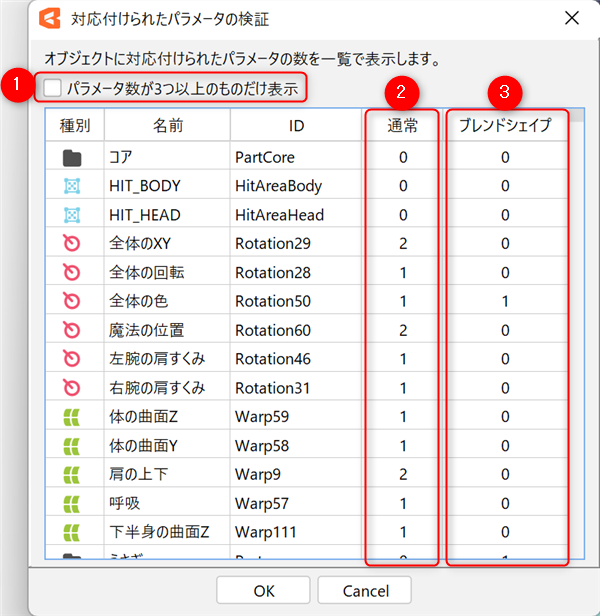Viewport: 600px width, 616px height.
Task: Click the warp deformer icon for 肩の上下
Action: coord(71,474)
